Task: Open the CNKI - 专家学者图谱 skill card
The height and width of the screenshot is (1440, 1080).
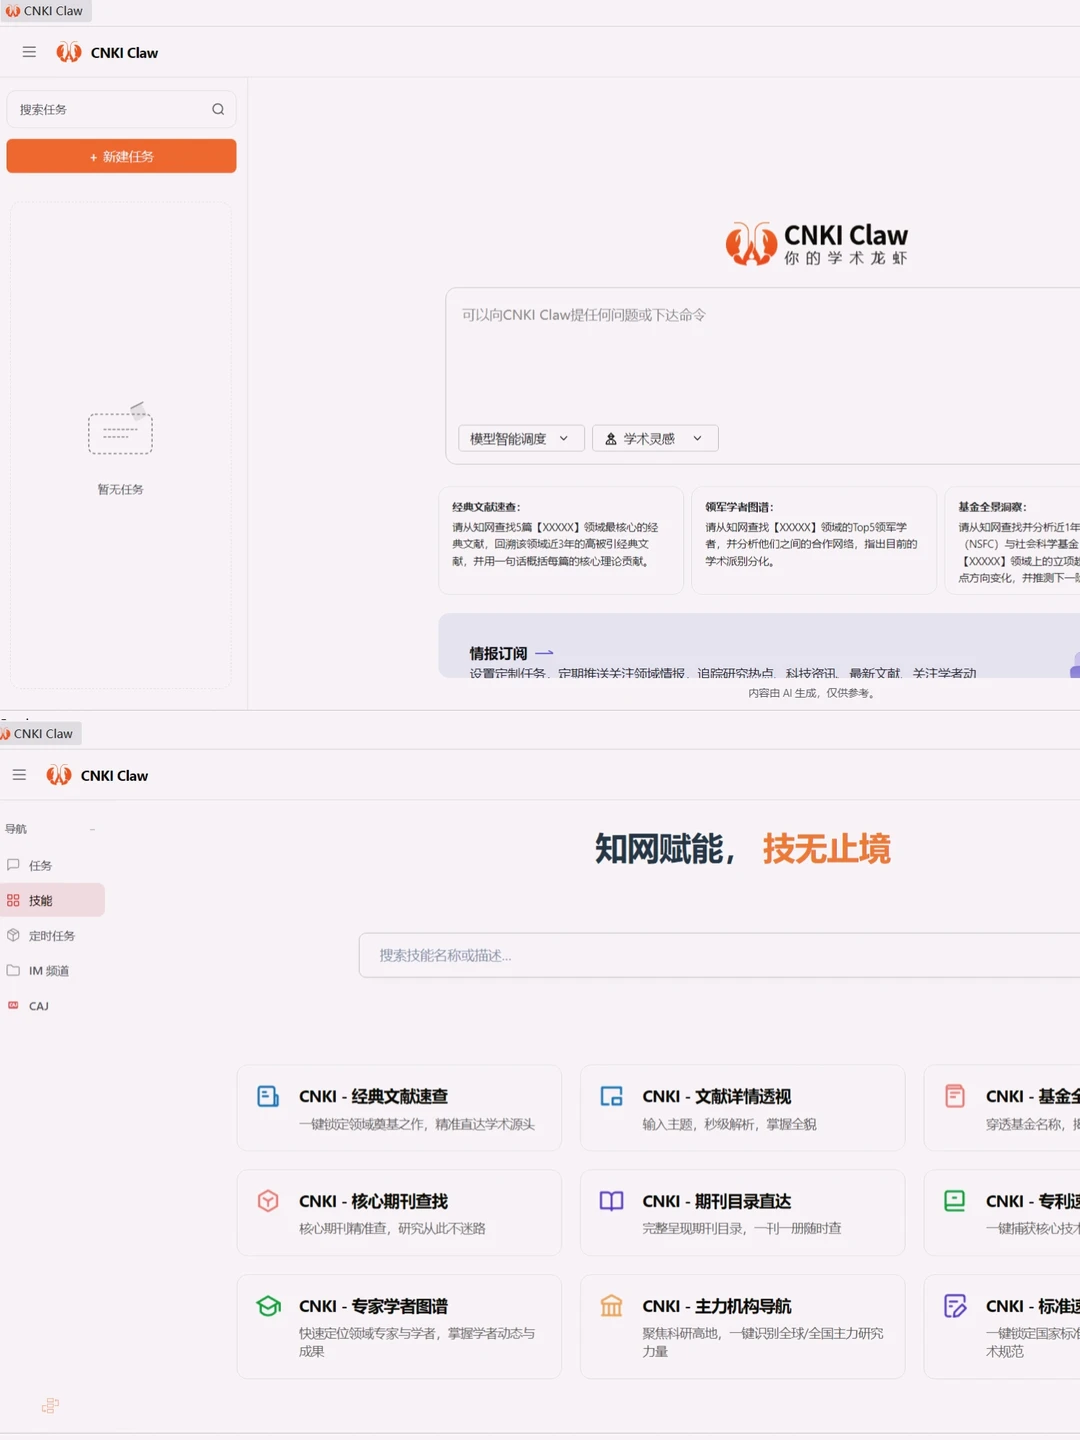Action: point(399,1326)
